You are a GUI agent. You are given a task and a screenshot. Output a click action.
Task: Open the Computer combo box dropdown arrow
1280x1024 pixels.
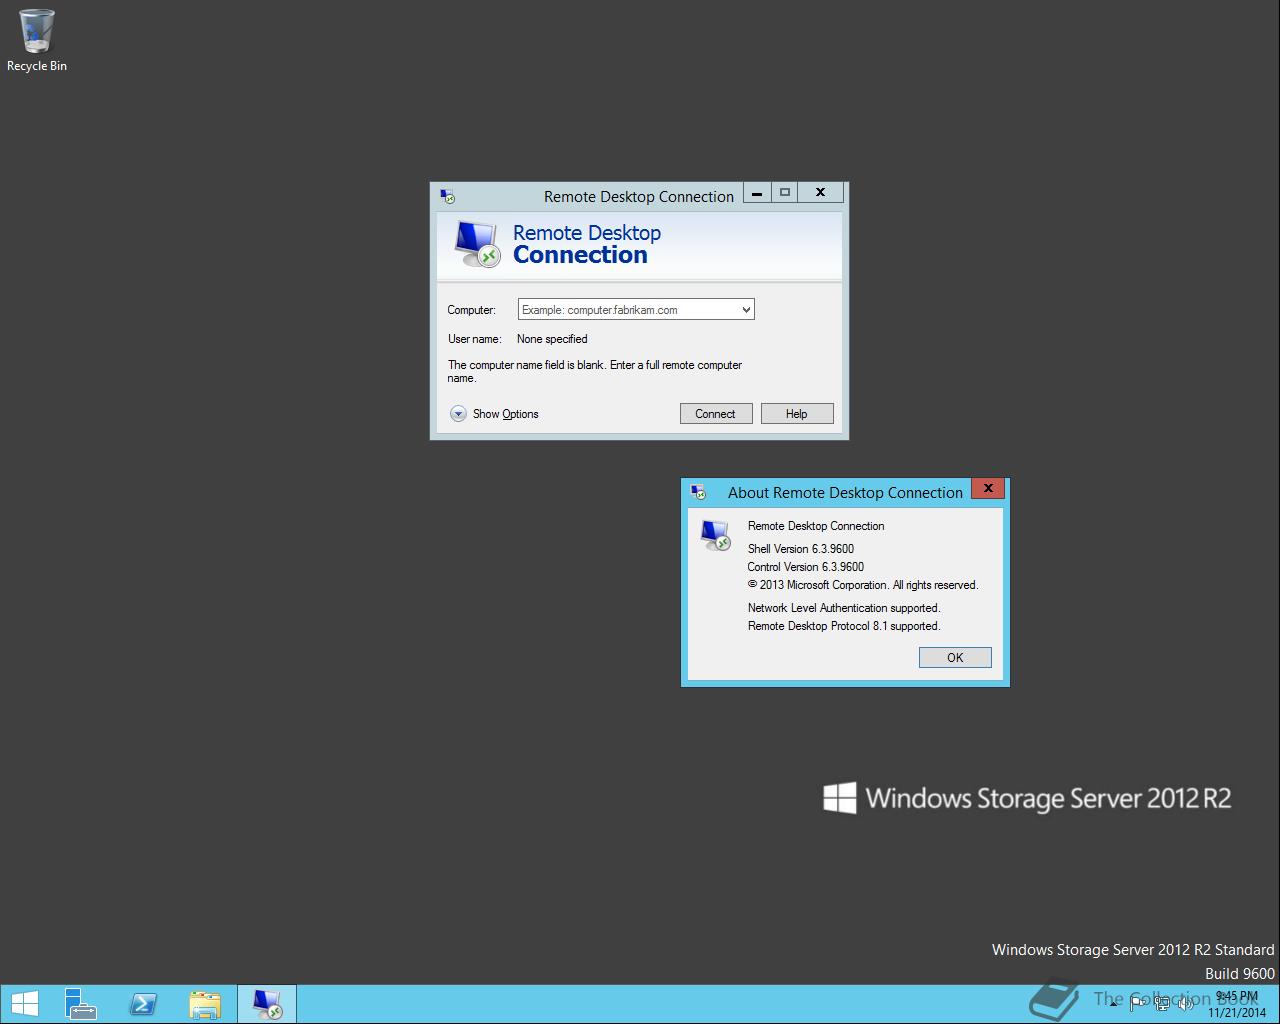[x=746, y=310]
